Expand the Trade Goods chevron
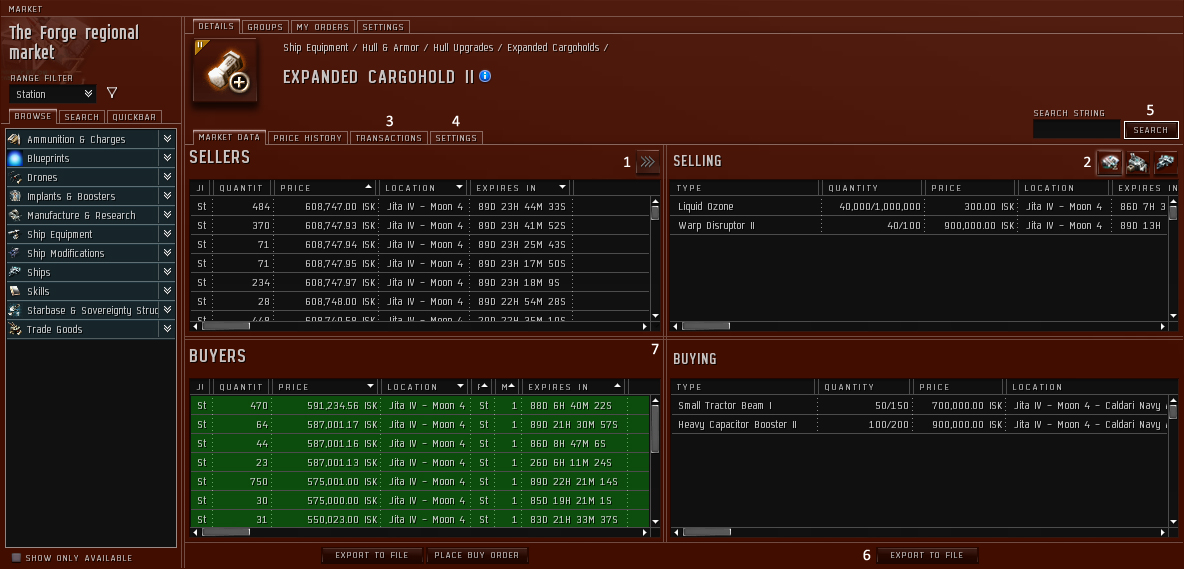Image resolution: width=1184 pixels, height=569 pixels. point(168,329)
